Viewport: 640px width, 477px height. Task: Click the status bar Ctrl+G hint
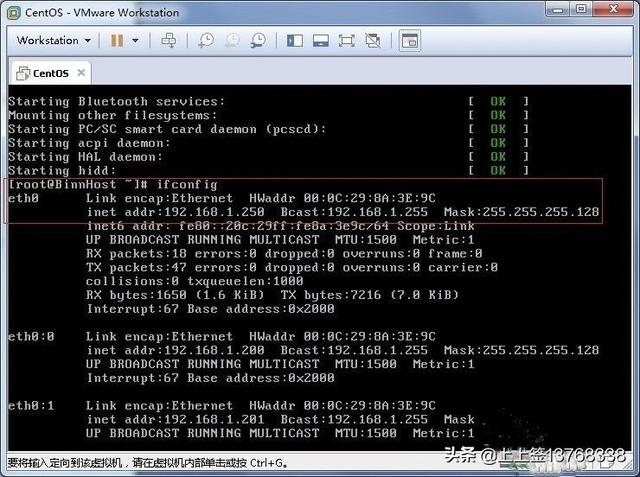pyautogui.click(x=148, y=463)
